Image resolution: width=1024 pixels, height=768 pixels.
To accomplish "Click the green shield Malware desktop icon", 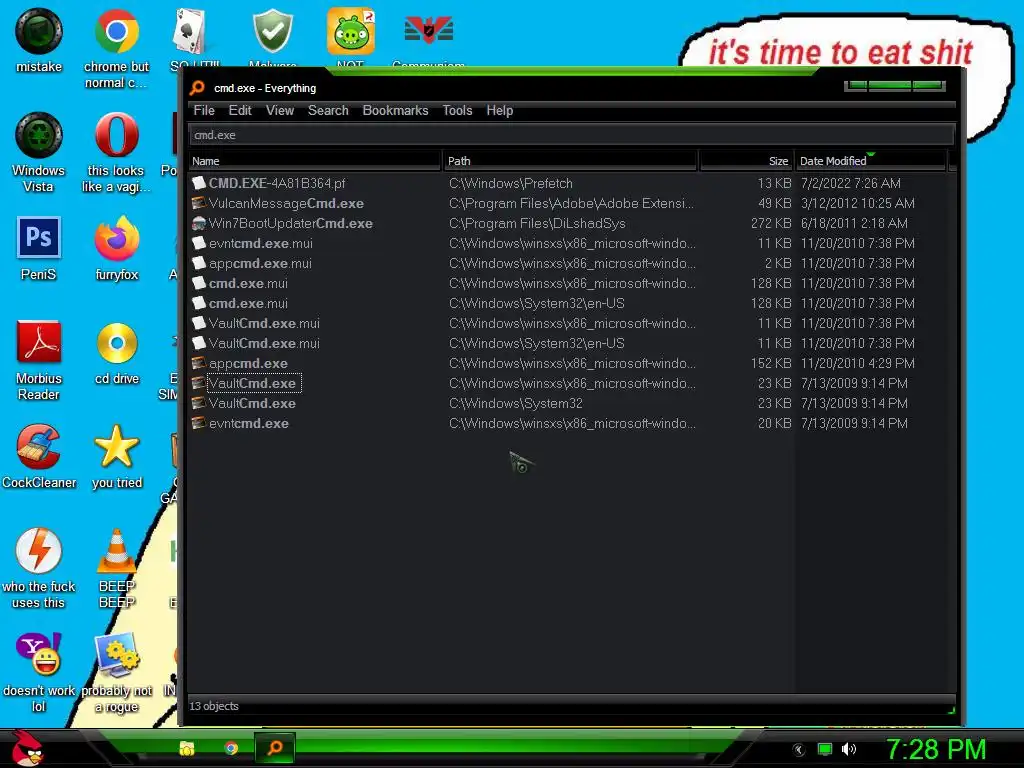I will click(272, 33).
